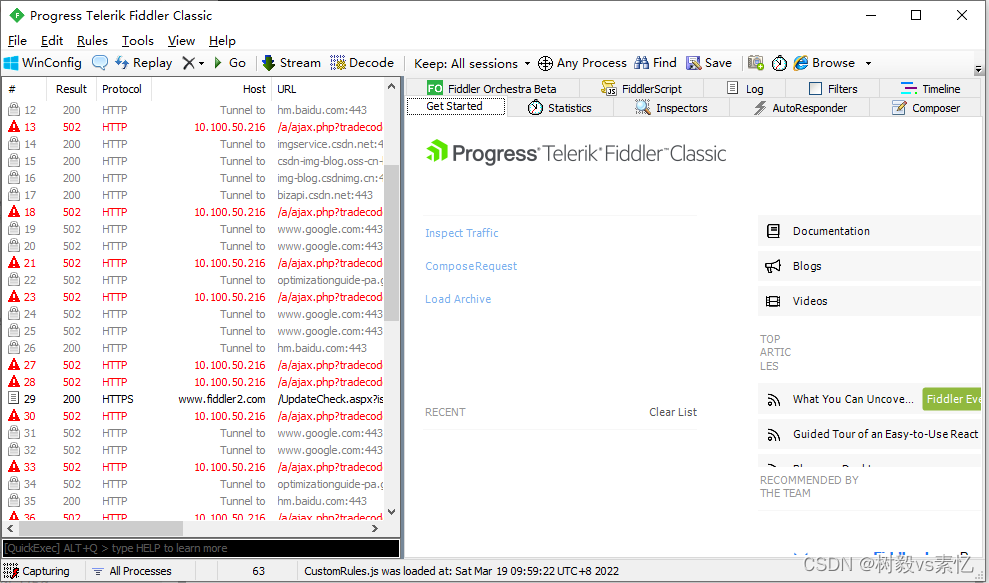
Task: Open the File menu
Action: (17, 40)
